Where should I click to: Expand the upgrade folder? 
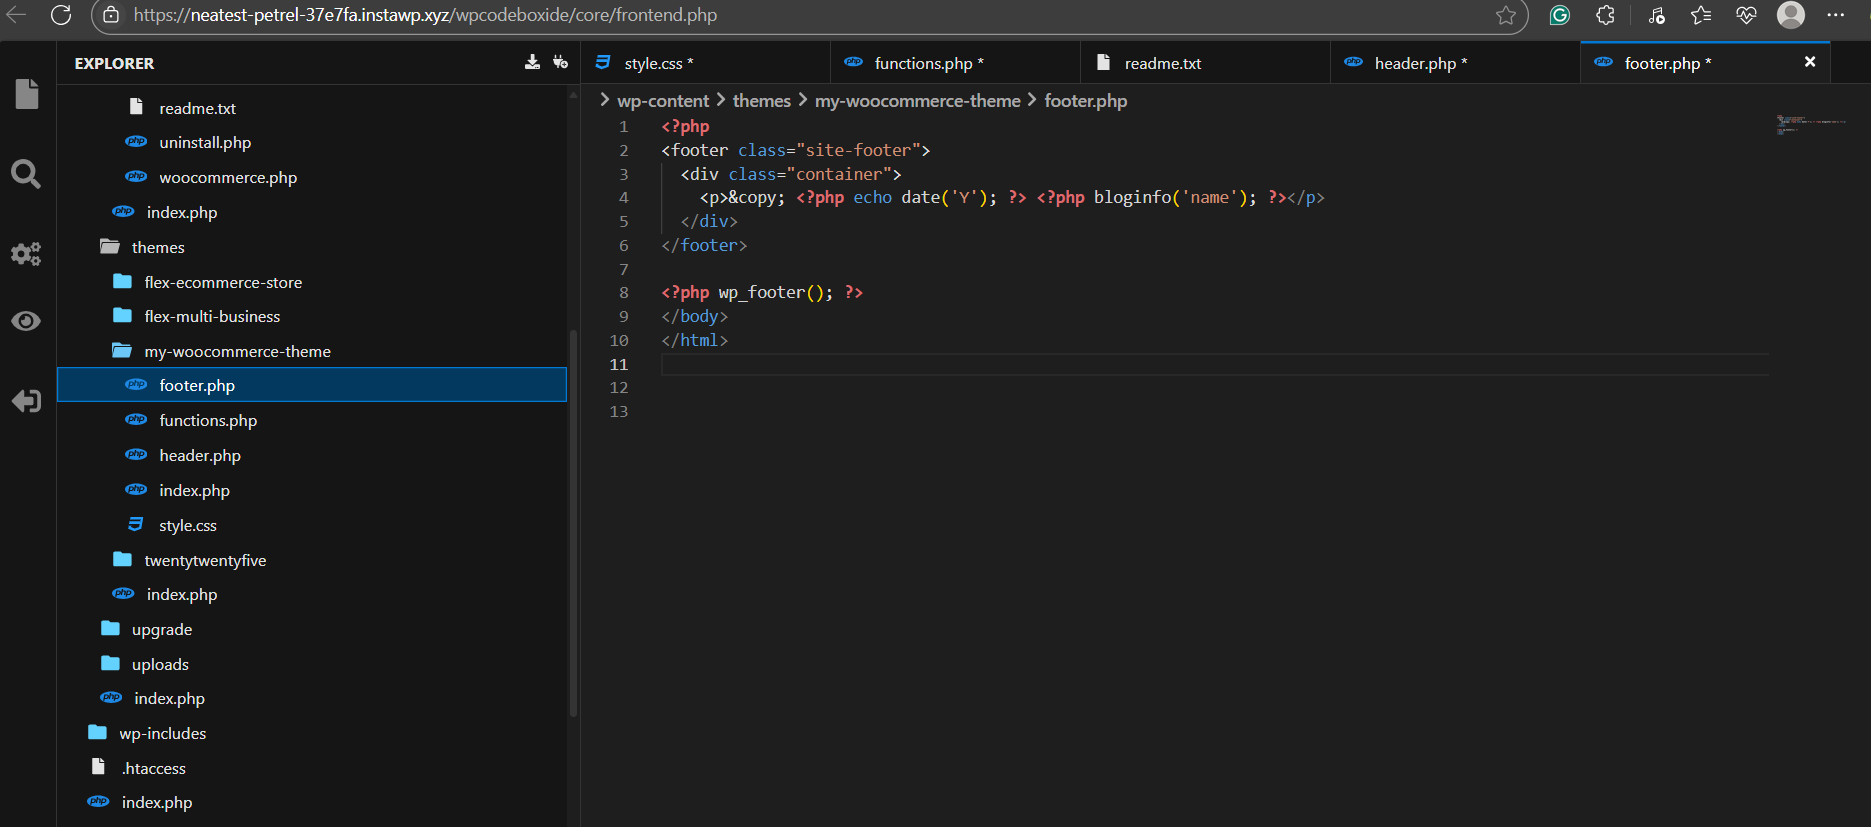click(162, 629)
